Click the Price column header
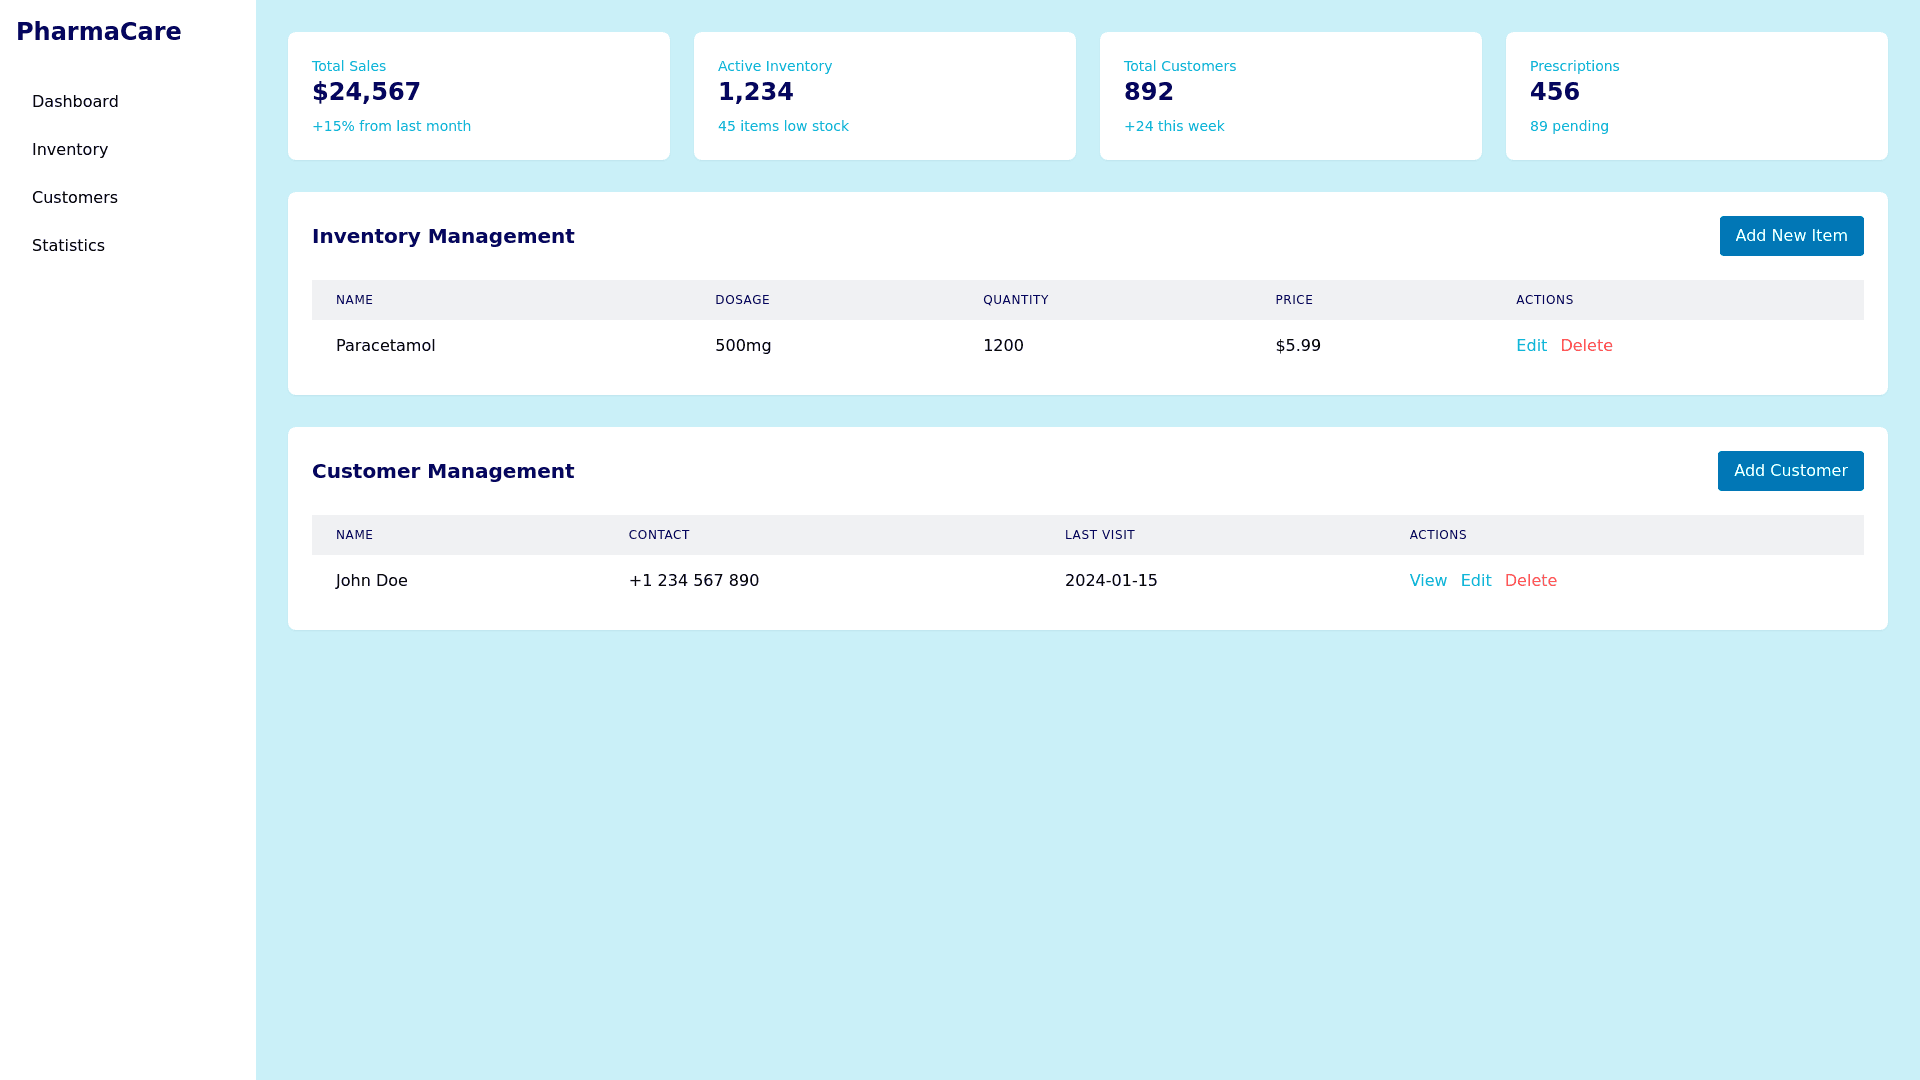Image resolution: width=1920 pixels, height=1080 pixels. (1294, 300)
